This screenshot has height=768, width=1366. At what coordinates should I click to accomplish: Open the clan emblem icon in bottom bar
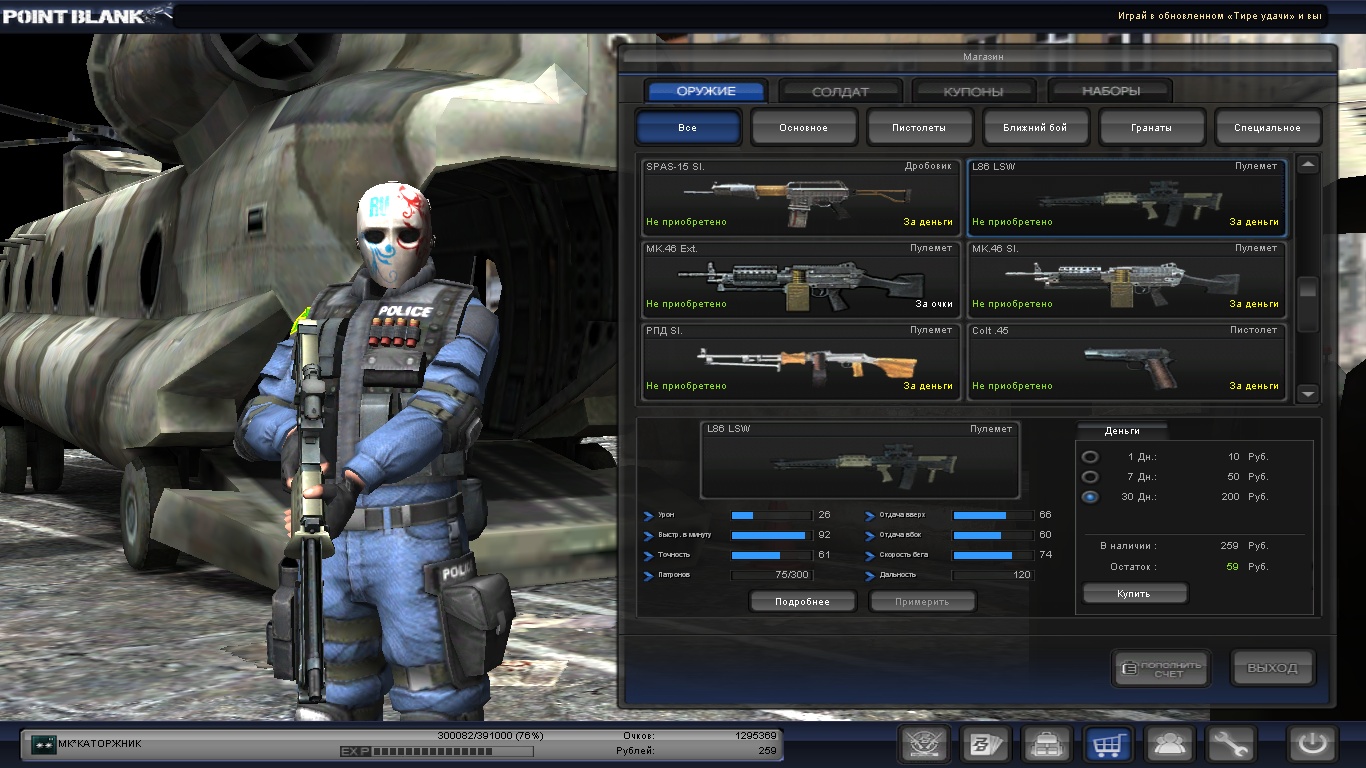[x=924, y=744]
